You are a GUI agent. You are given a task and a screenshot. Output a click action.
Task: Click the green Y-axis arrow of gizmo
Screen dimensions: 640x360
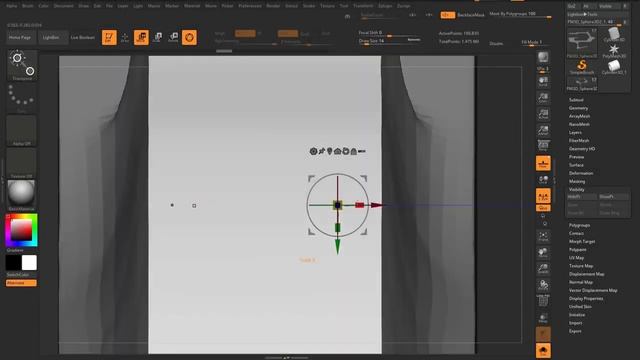point(338,247)
